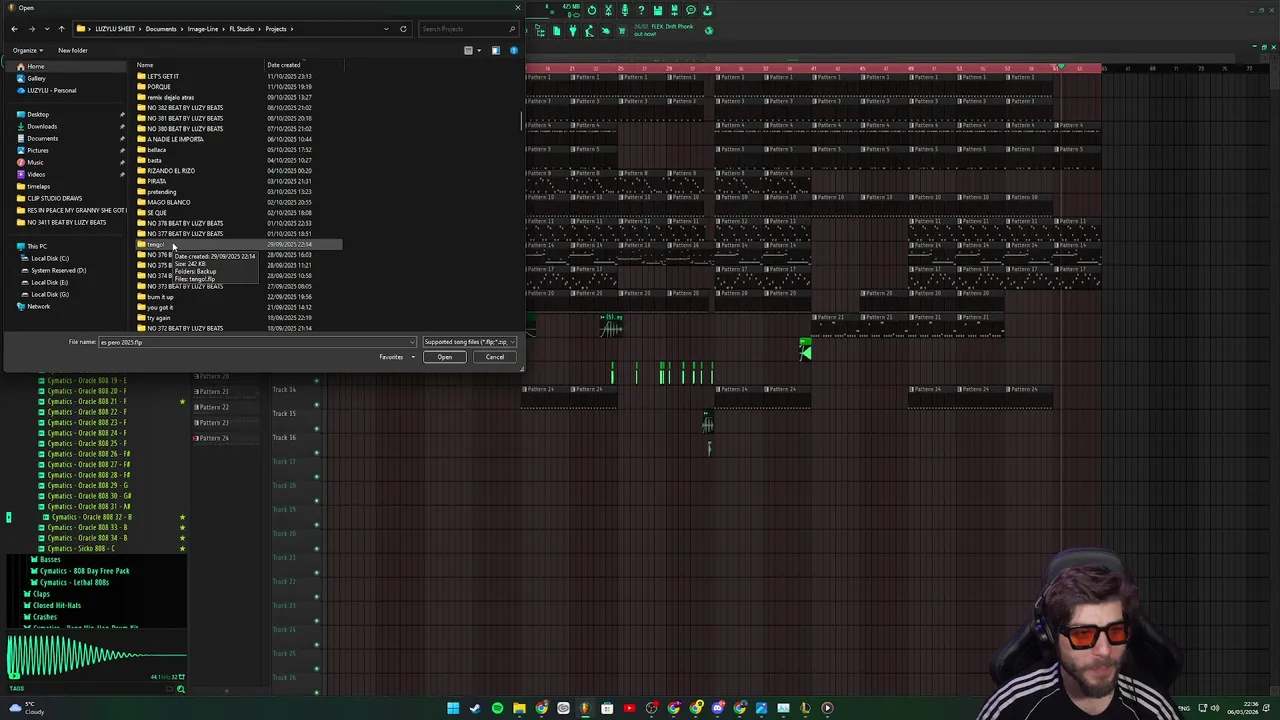The height and width of the screenshot is (720, 1280).
Task: Click the waveform preview of the sample
Action: coord(96,656)
